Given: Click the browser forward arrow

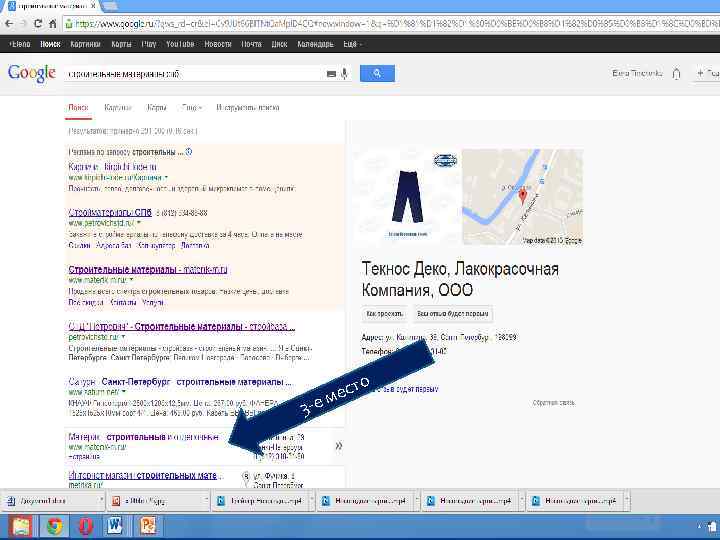Looking at the screenshot, I should tap(23, 24).
